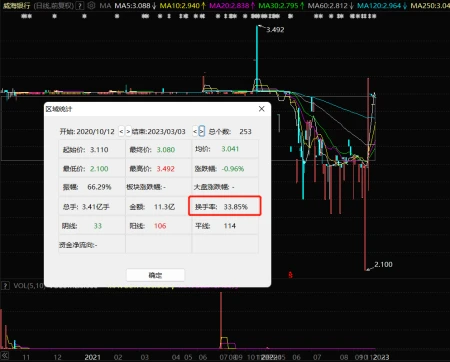Click the MA120:2.964 indicator label

coord(382,6)
